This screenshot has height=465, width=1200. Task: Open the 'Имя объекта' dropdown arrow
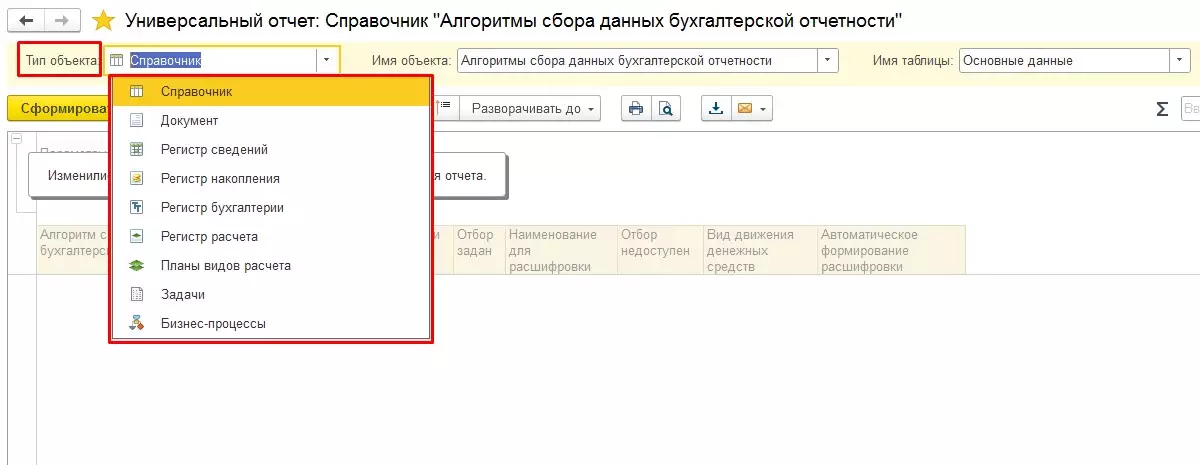point(827,60)
